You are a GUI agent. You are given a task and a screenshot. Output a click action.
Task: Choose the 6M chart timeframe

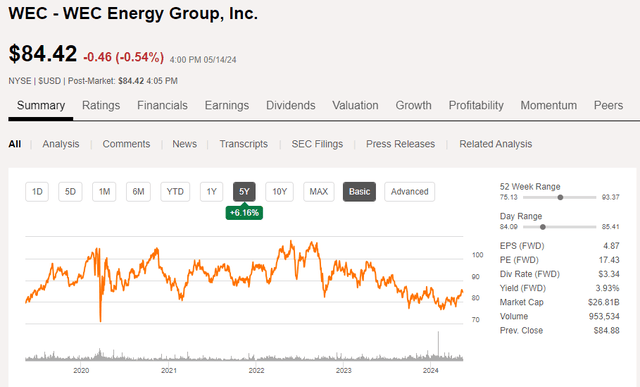click(x=138, y=191)
